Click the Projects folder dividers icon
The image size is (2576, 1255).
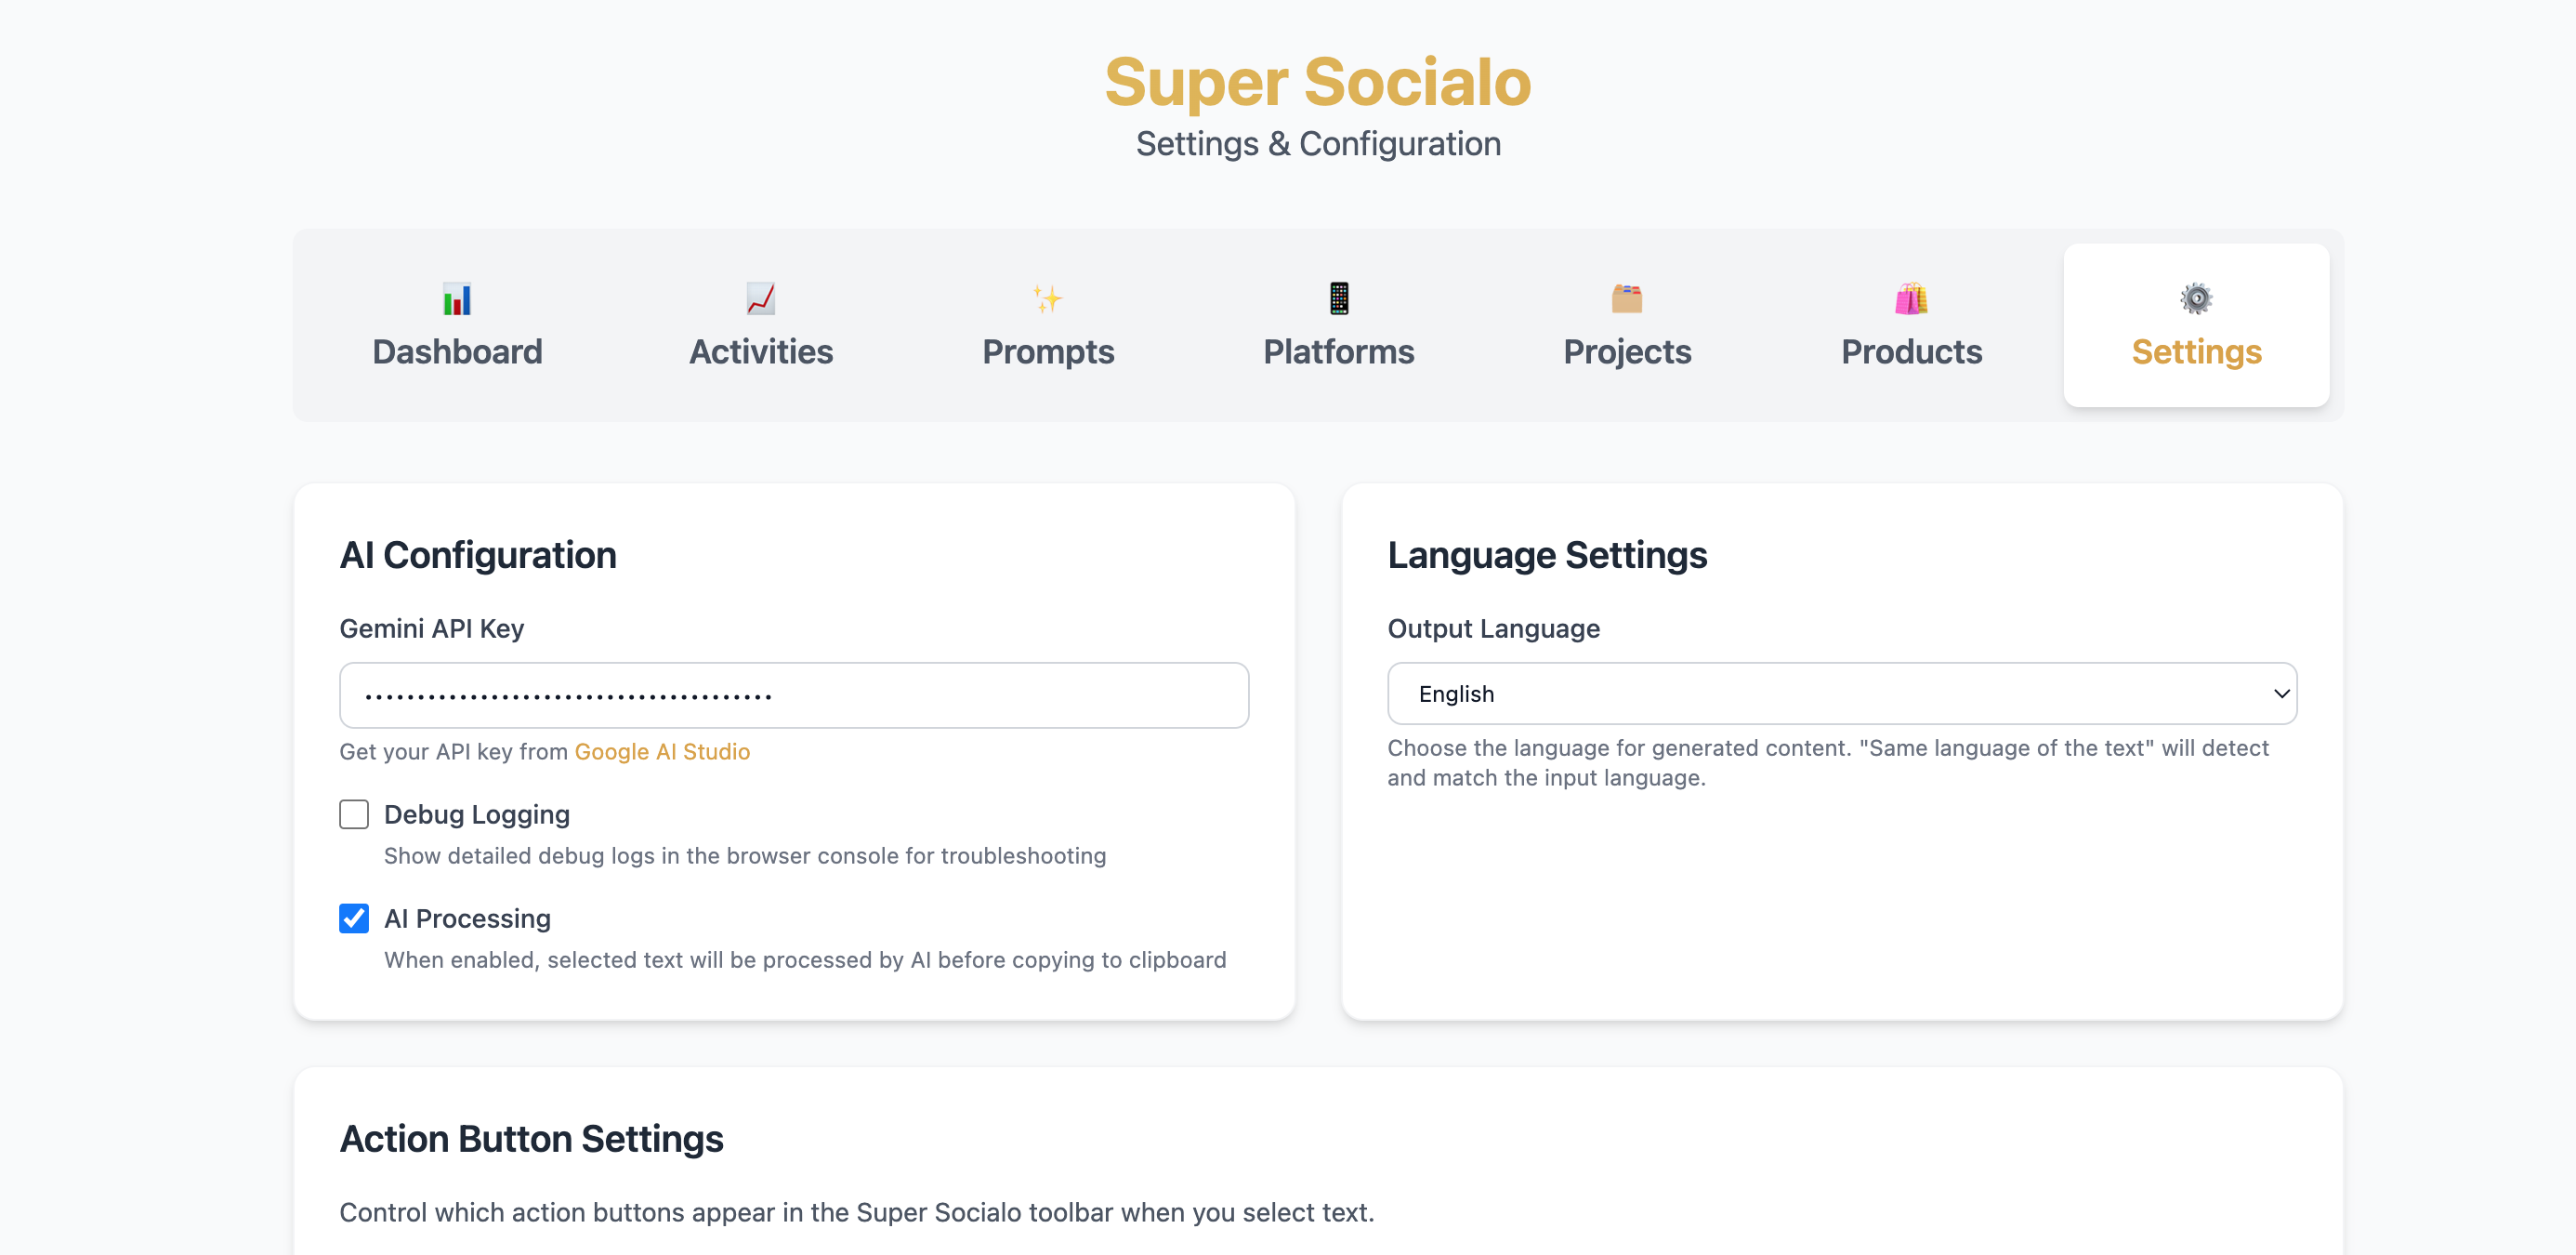[1627, 299]
